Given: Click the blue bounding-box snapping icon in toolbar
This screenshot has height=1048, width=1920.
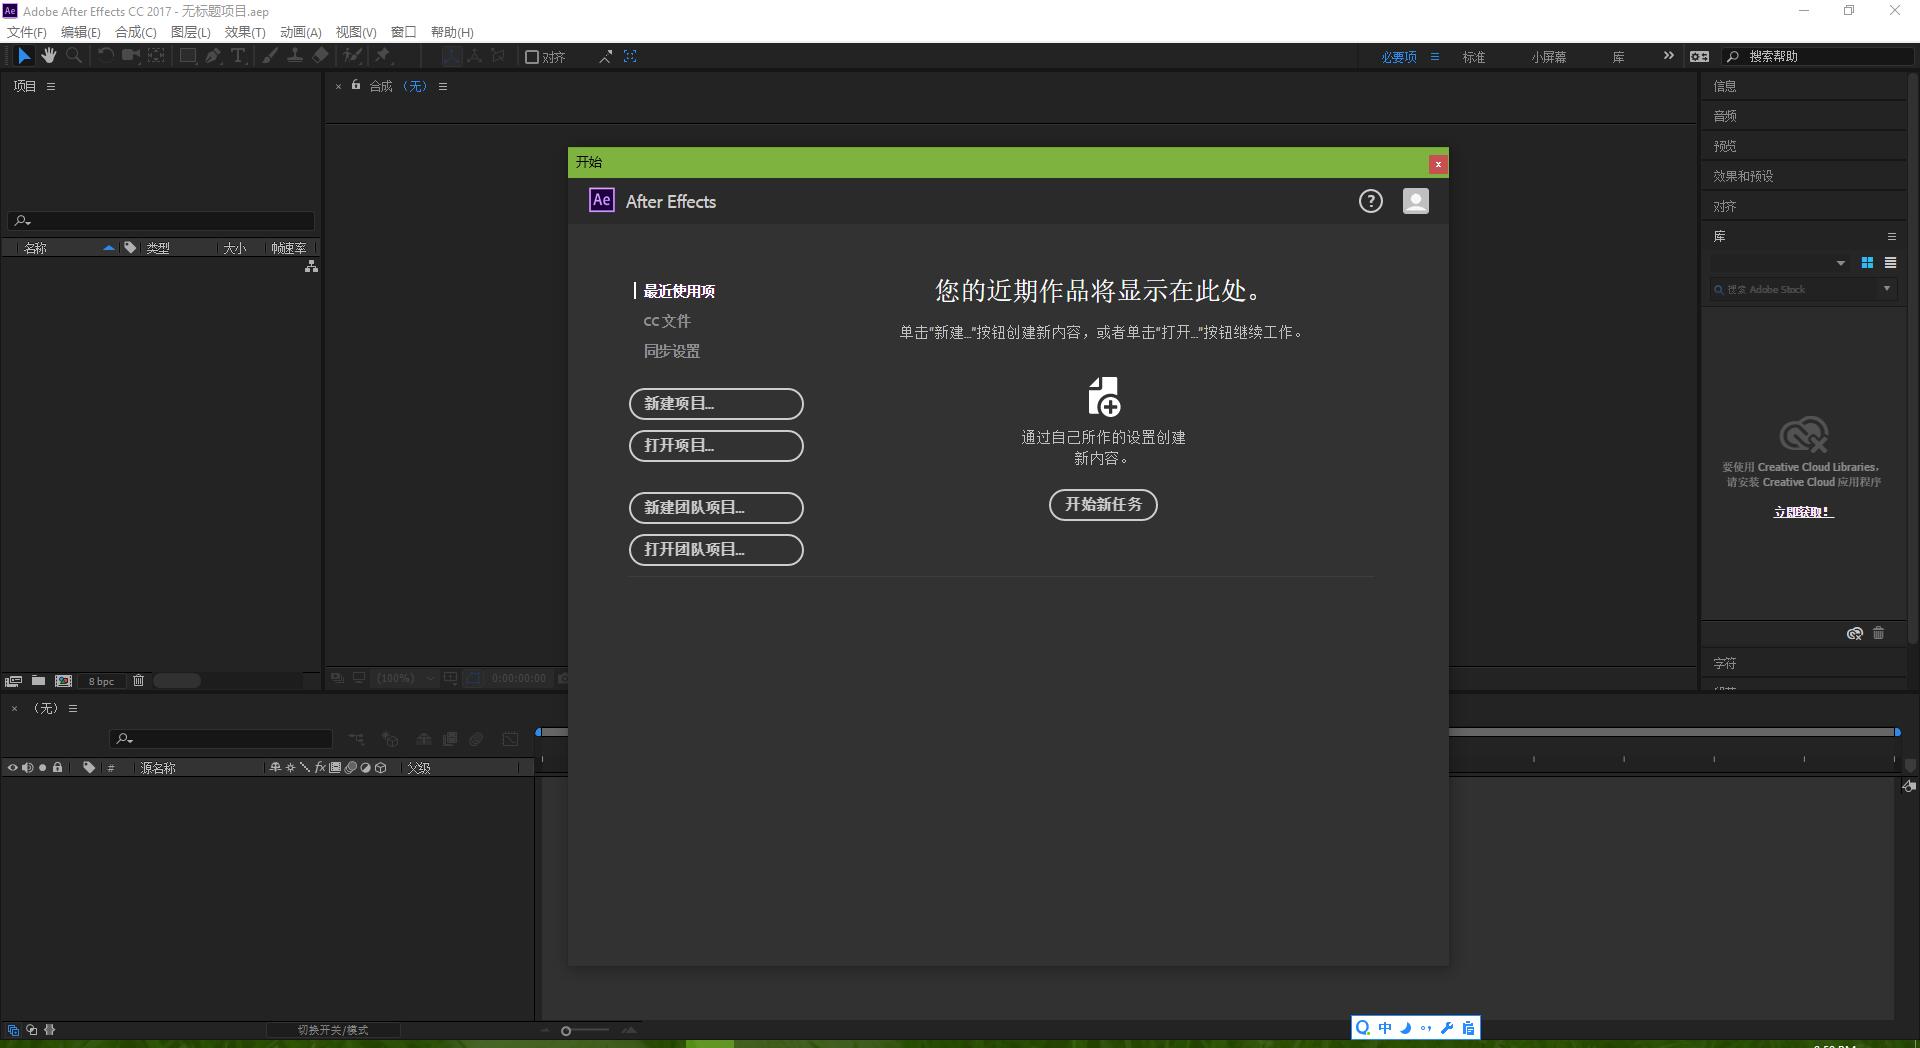Looking at the screenshot, I should click(630, 56).
